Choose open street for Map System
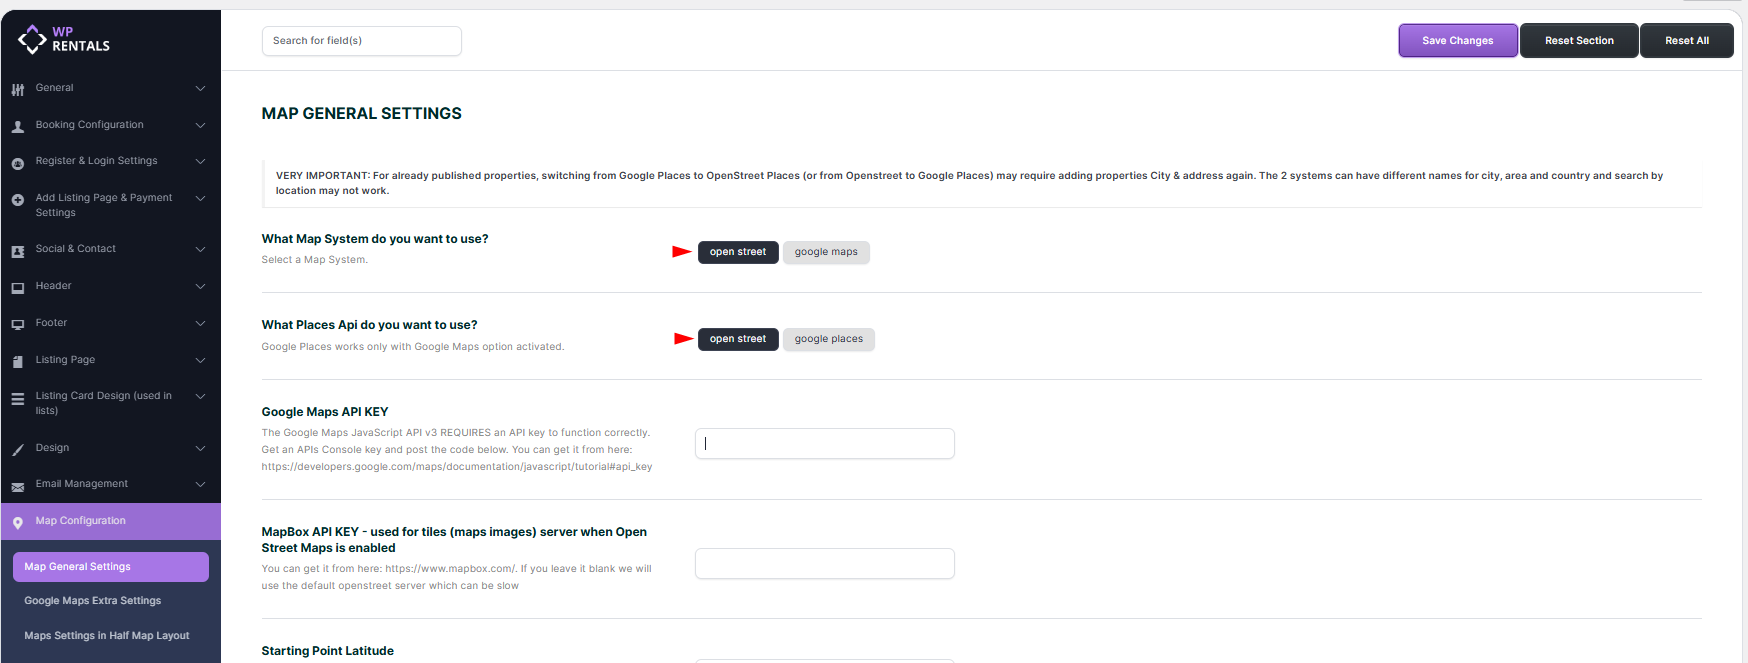This screenshot has height=663, width=1748. click(738, 252)
